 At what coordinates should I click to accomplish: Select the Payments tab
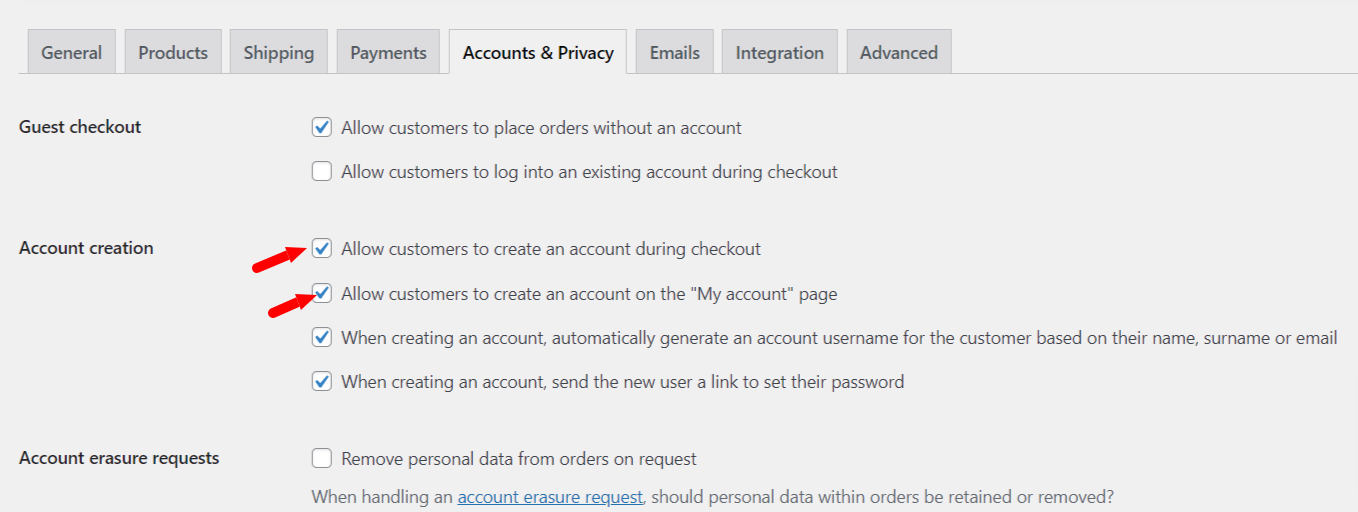pyautogui.click(x=388, y=52)
